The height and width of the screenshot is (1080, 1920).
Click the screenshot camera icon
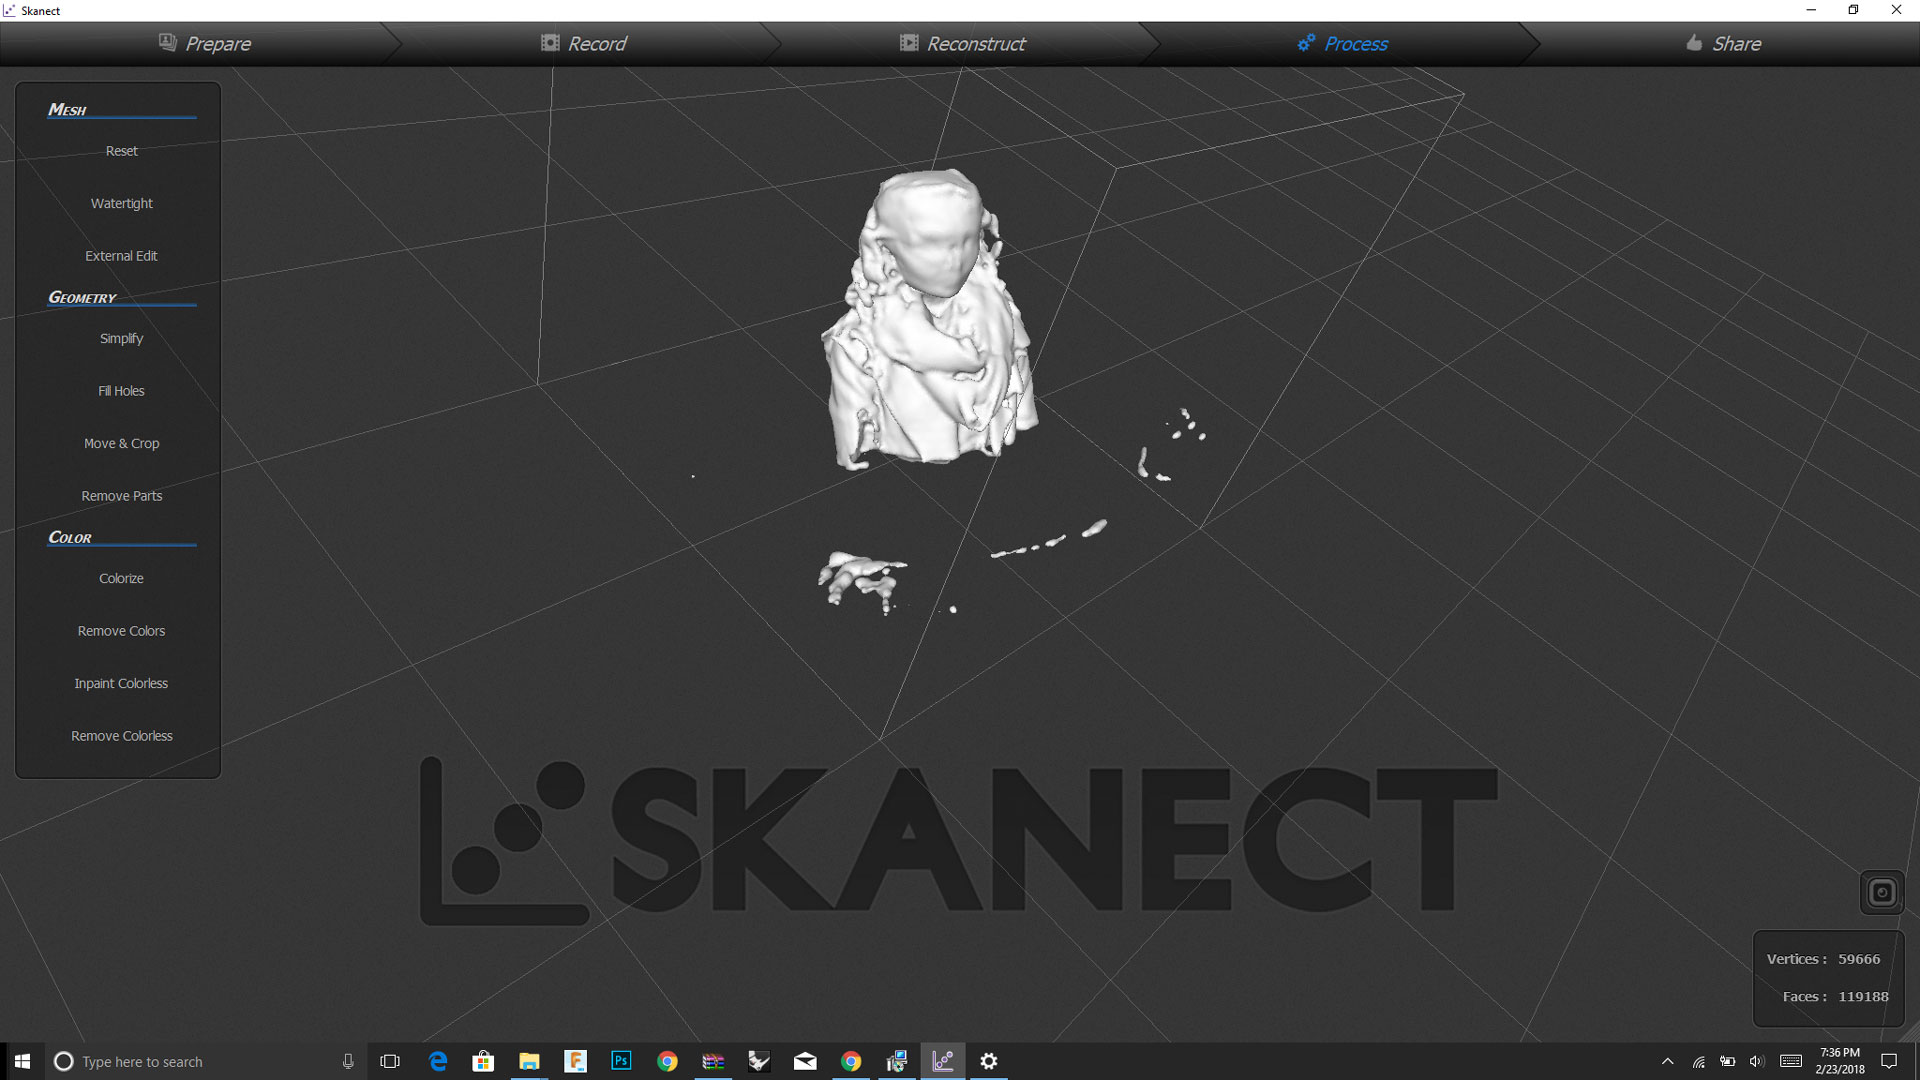click(1881, 892)
